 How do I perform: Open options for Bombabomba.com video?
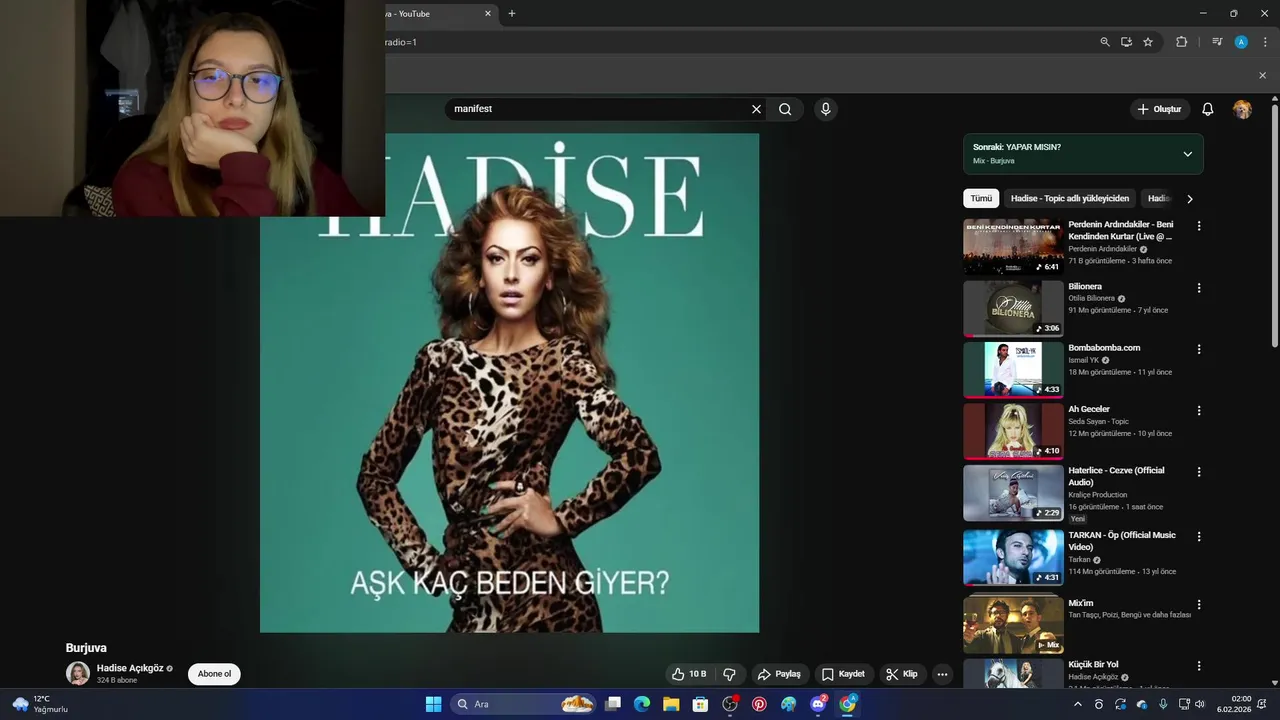1199,349
